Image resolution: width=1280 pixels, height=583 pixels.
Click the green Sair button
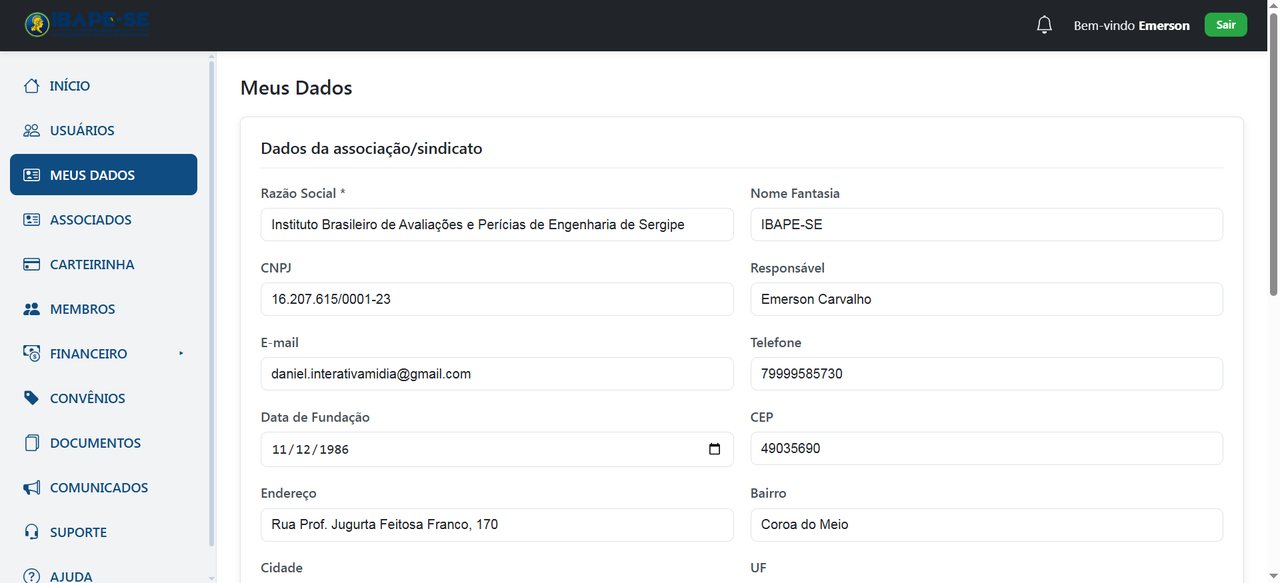[1225, 25]
